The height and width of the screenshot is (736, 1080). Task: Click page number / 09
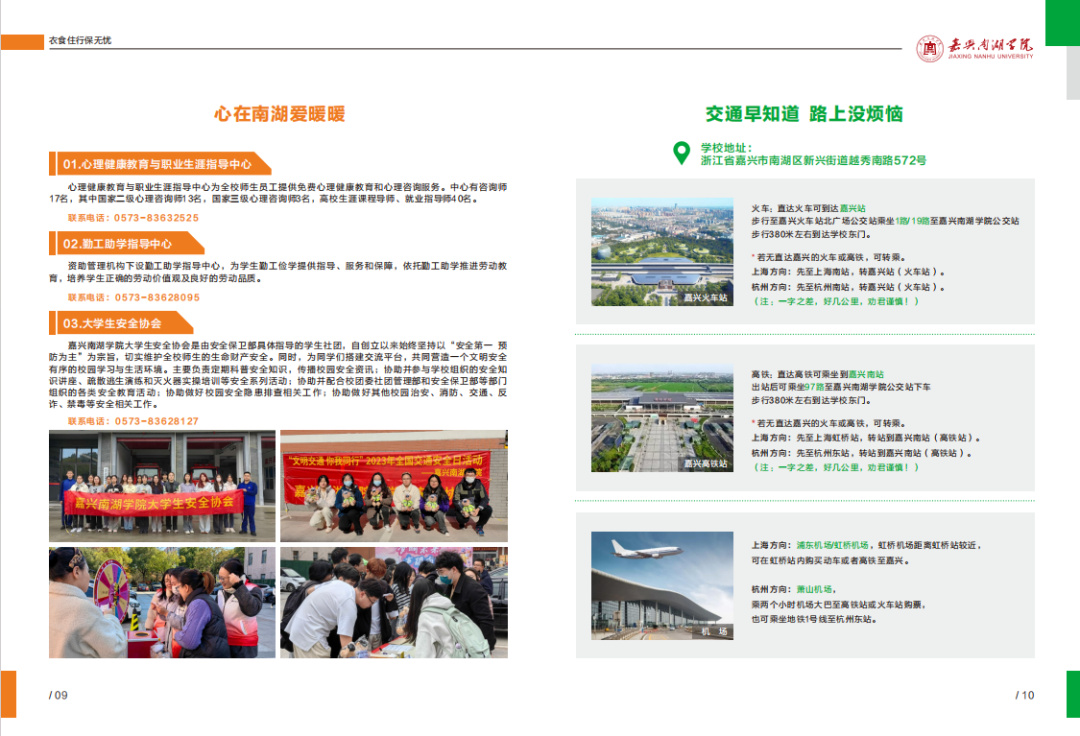coord(58,695)
